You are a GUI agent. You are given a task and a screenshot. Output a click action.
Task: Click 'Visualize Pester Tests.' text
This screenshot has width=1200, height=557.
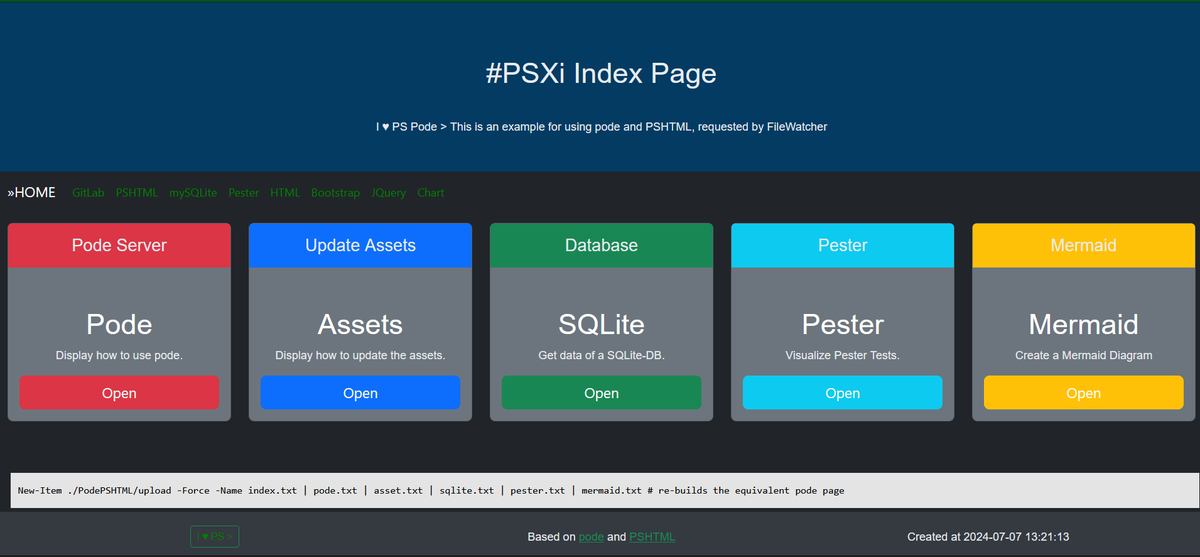pyautogui.click(x=842, y=355)
